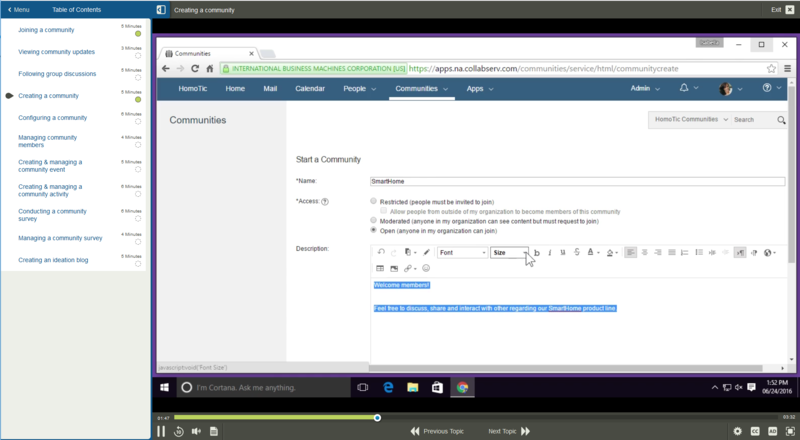The height and width of the screenshot is (440, 800).
Task: Justify text alignment
Action: point(671,253)
